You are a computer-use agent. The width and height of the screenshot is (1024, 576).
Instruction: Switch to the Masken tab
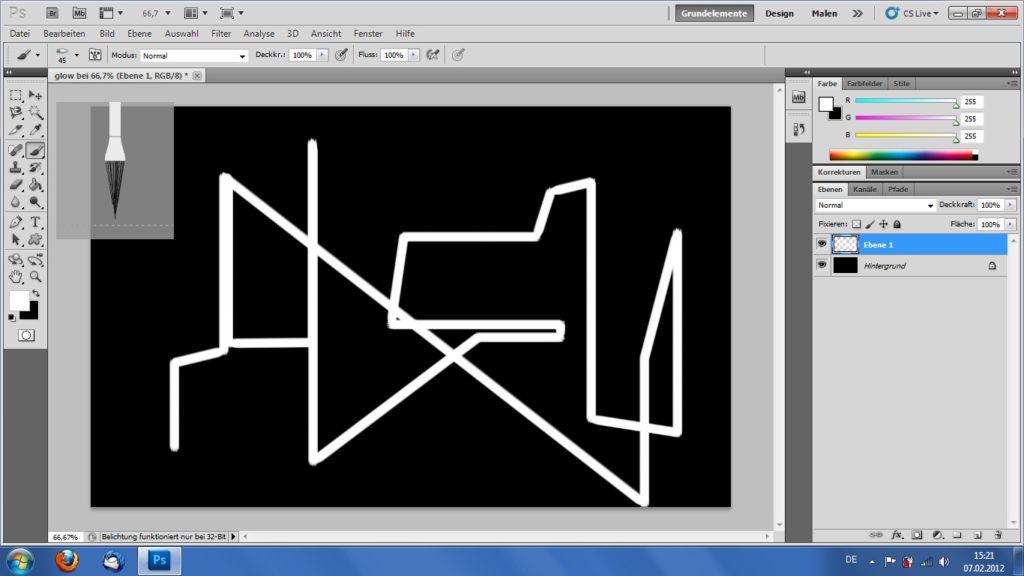click(x=884, y=172)
